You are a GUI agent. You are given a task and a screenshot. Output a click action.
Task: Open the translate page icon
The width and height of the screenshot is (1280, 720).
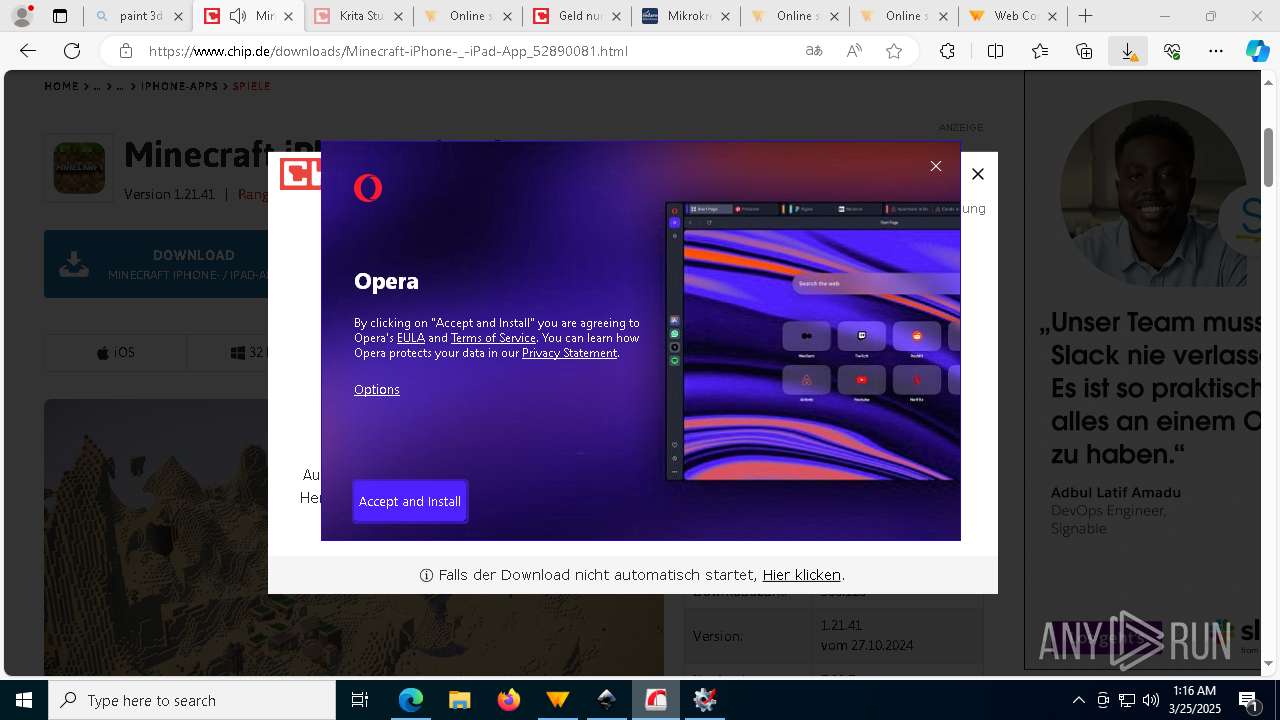click(814, 51)
